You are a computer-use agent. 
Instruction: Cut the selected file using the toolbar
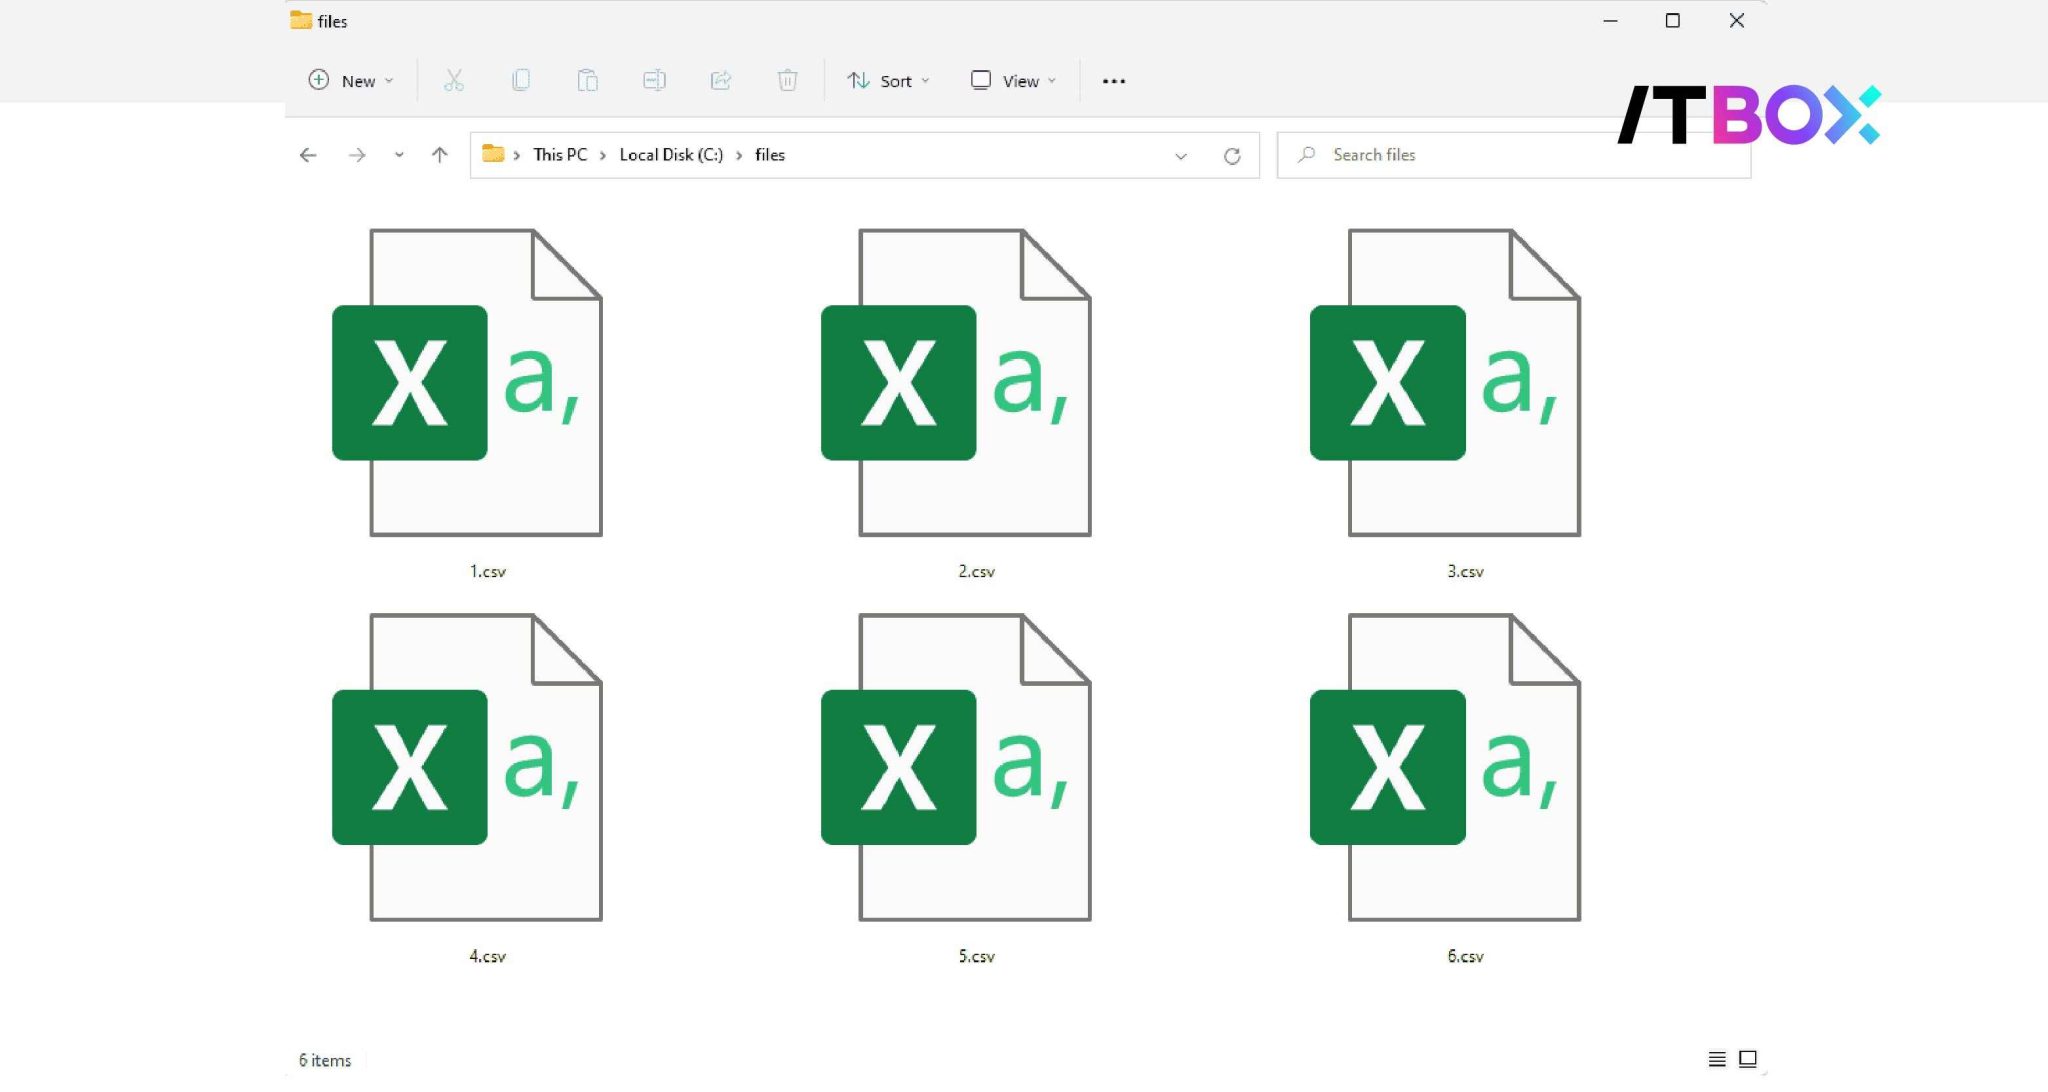[x=455, y=80]
